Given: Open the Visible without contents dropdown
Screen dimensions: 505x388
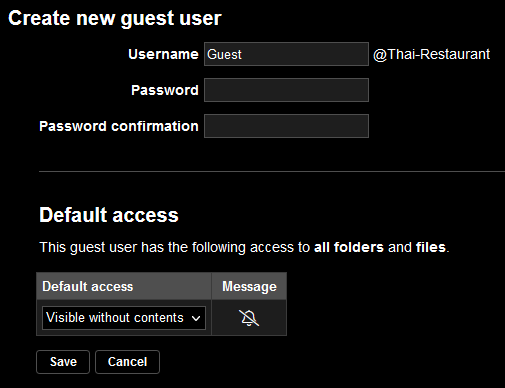Looking at the screenshot, I should coord(124,318).
